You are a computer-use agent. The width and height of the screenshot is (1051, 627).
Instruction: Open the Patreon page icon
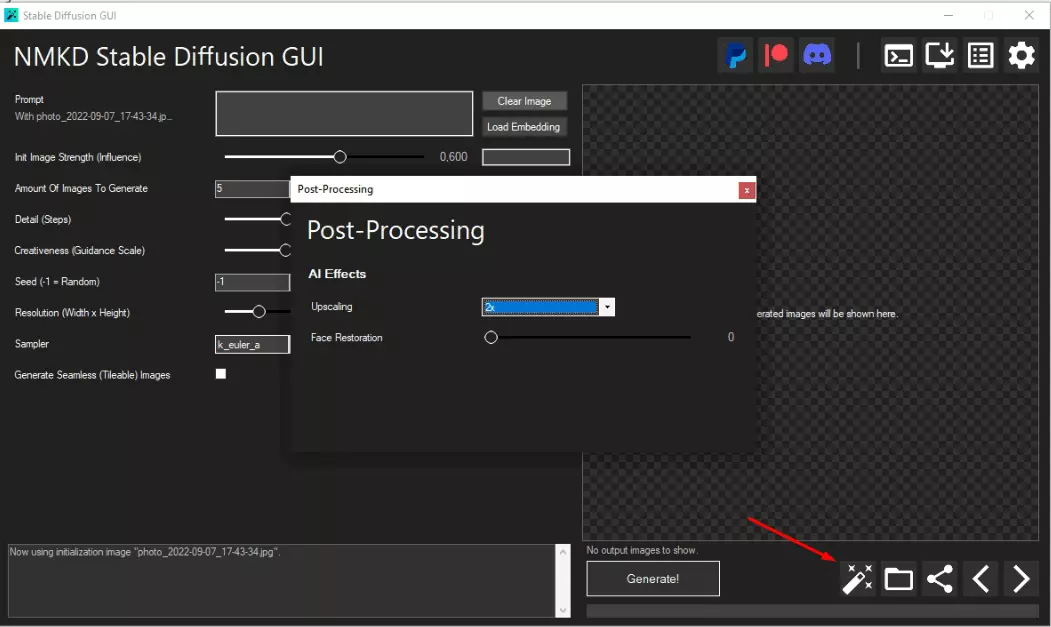point(776,56)
